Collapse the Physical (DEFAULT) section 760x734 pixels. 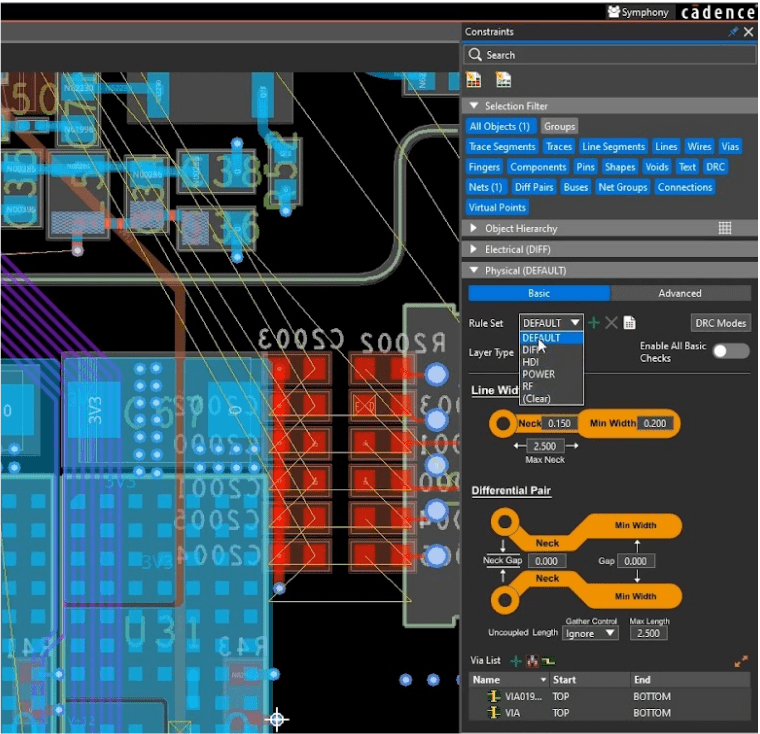point(474,270)
